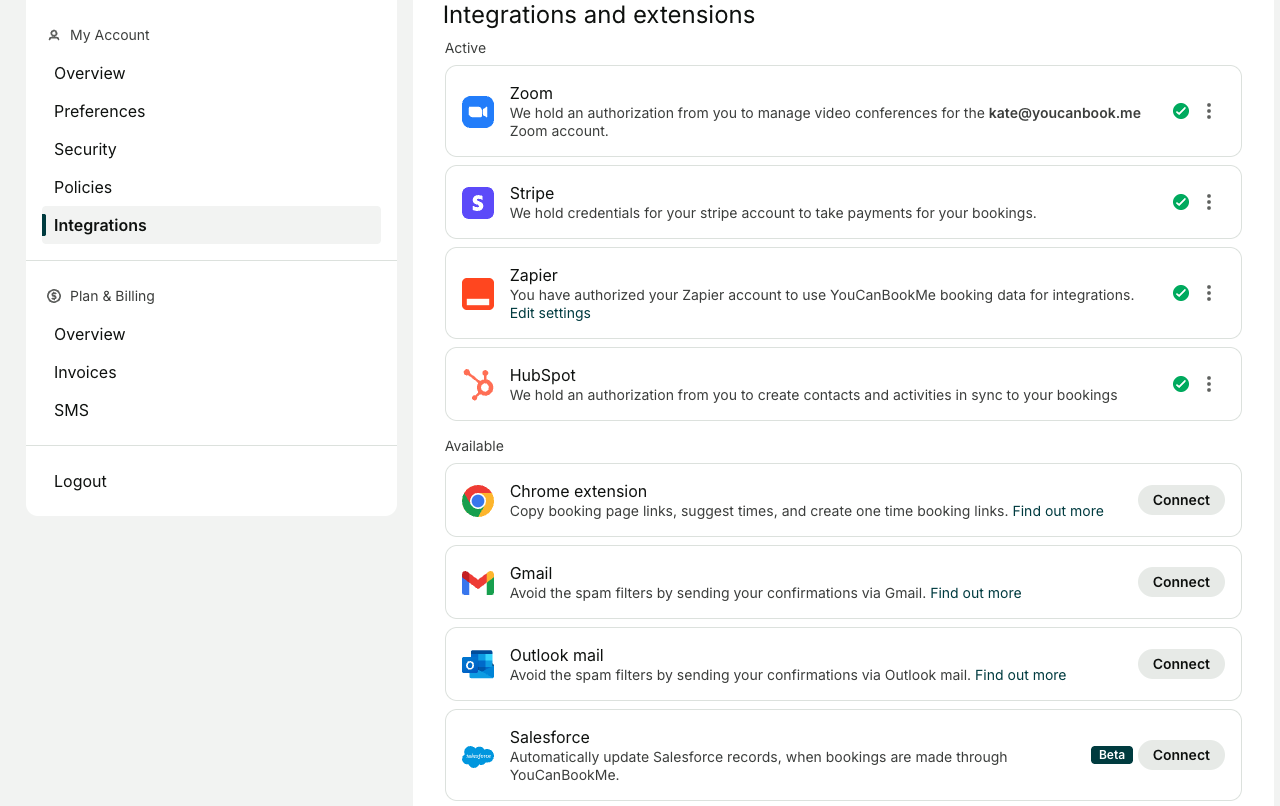Click the green checkmark on Zoom row
1280x806 pixels.
[1181, 111]
